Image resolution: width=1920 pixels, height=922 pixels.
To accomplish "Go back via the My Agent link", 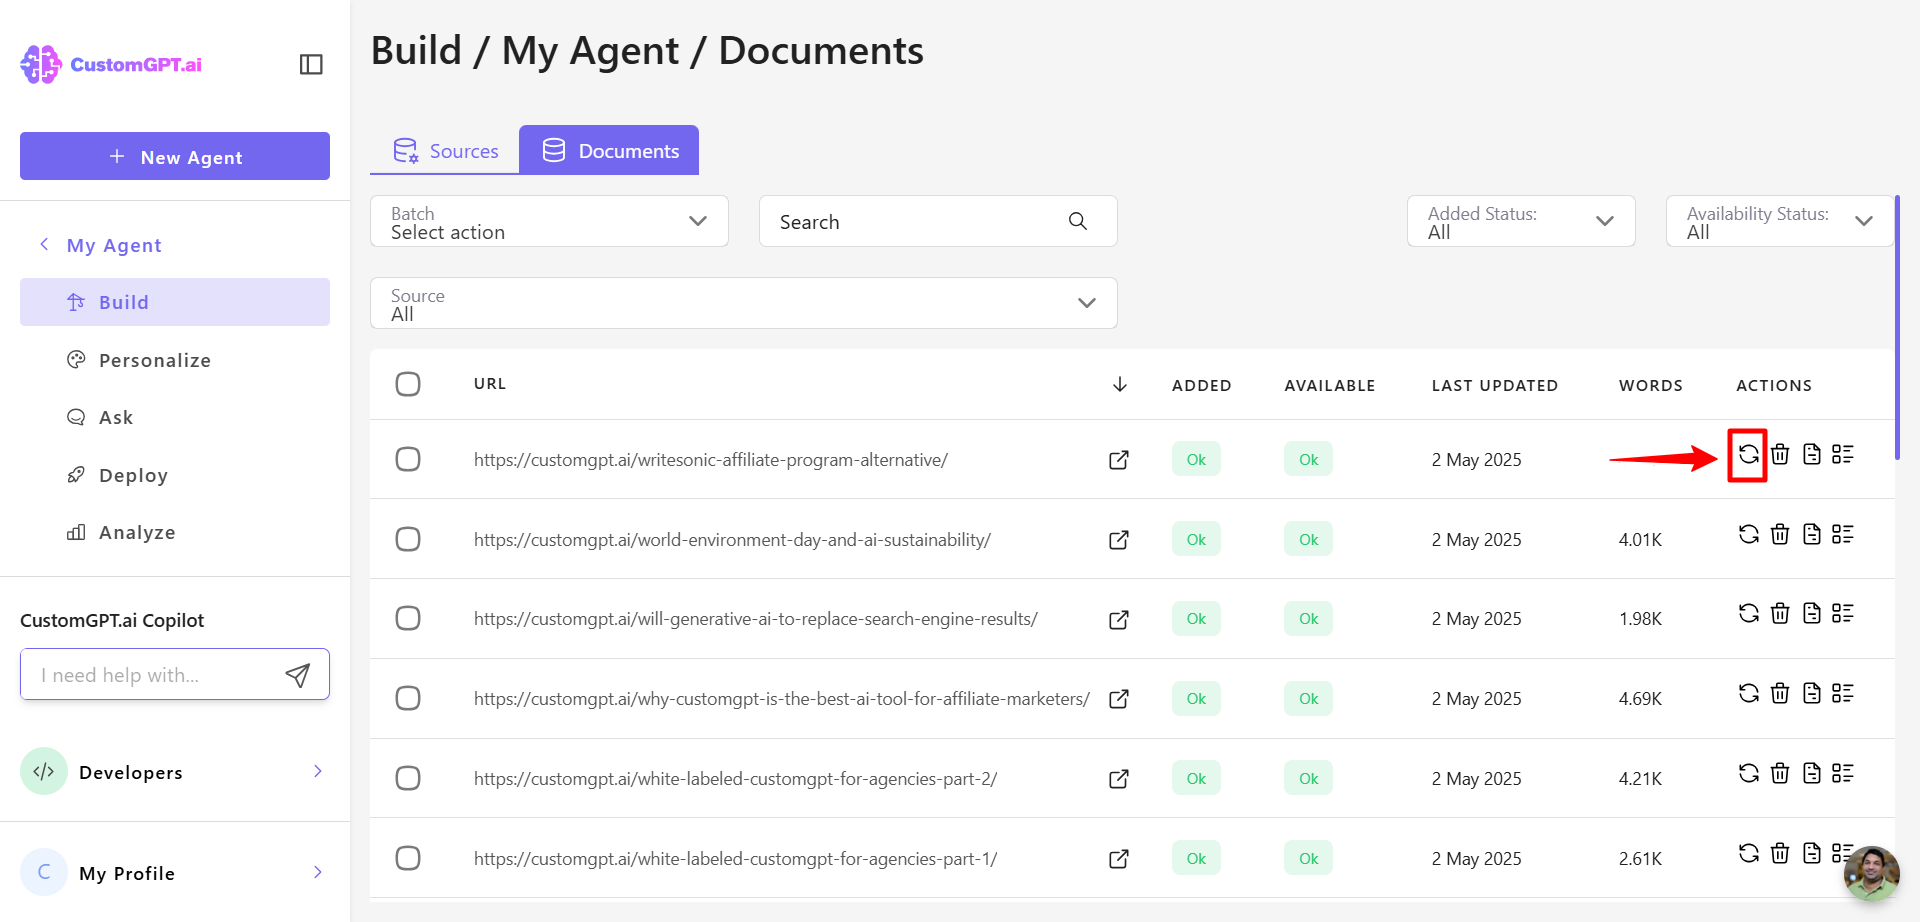I will [x=101, y=245].
